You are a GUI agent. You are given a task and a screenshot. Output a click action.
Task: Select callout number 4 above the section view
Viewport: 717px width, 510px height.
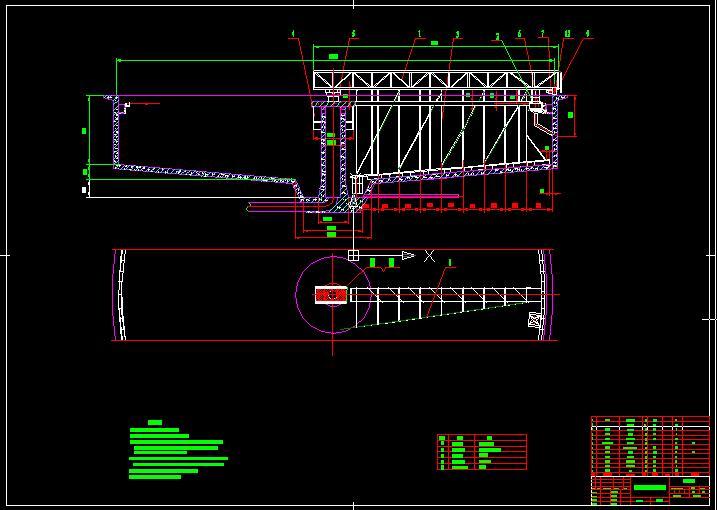(293, 33)
